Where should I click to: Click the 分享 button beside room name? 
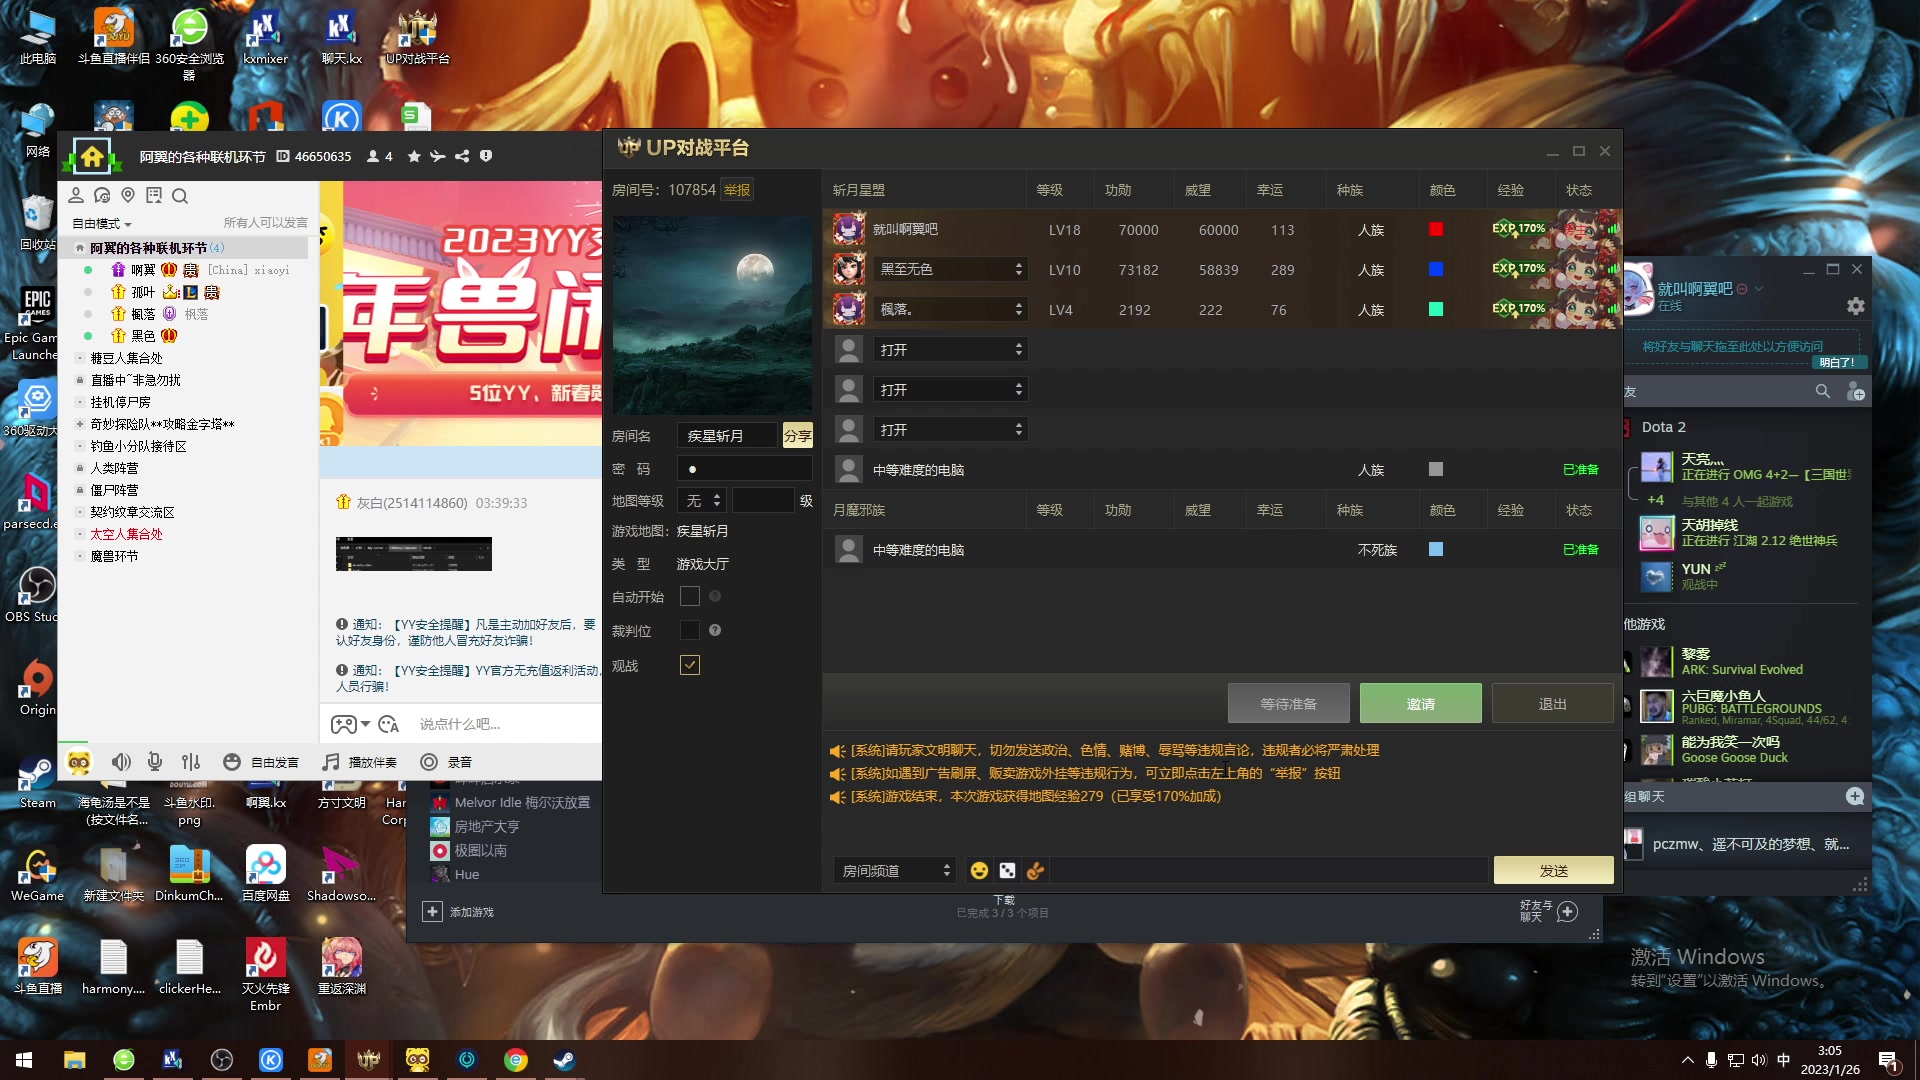[797, 435]
